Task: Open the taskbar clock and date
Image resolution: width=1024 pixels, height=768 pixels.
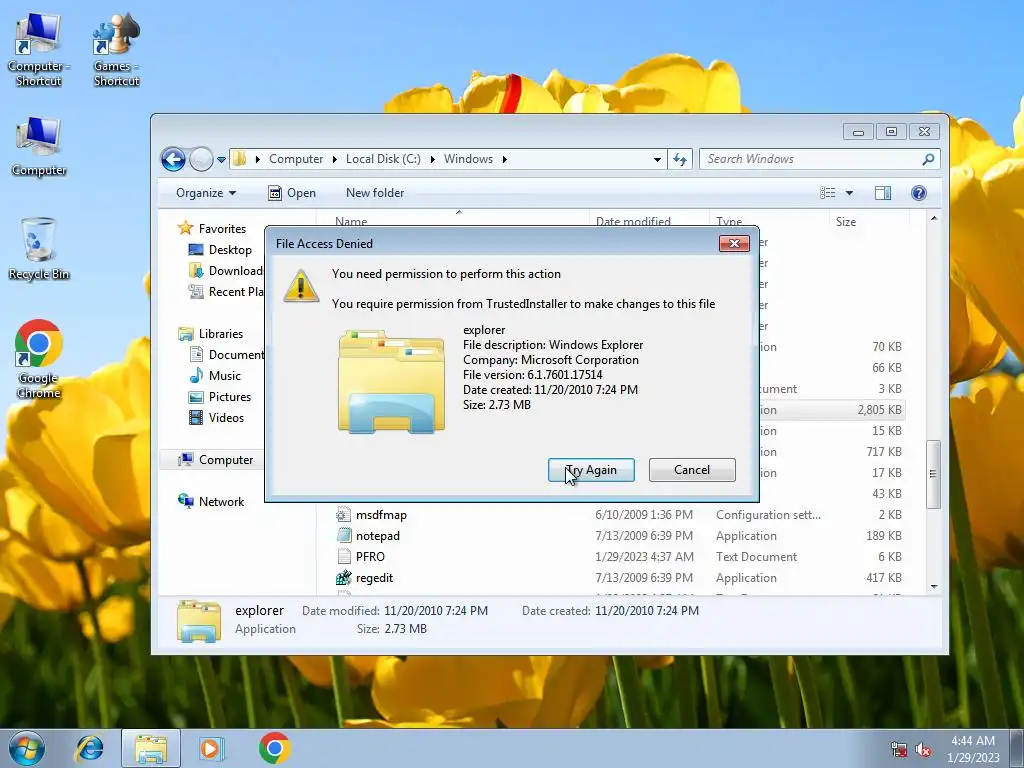Action: click(x=973, y=749)
